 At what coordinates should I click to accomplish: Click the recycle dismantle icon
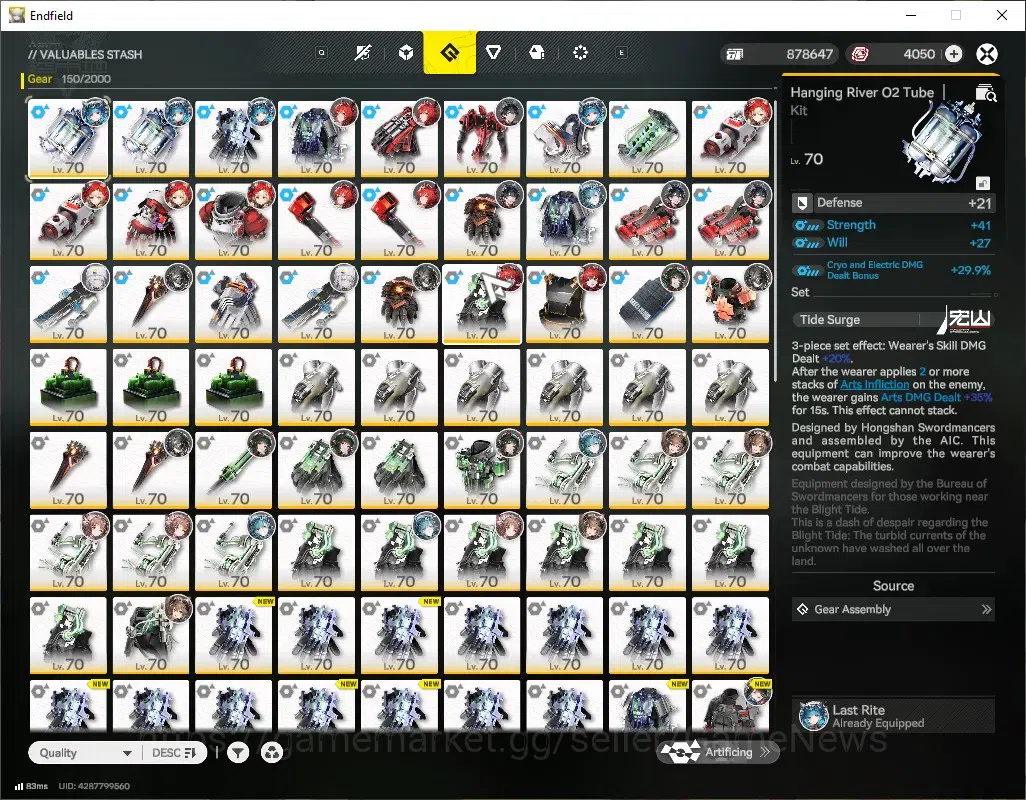[x=272, y=754]
